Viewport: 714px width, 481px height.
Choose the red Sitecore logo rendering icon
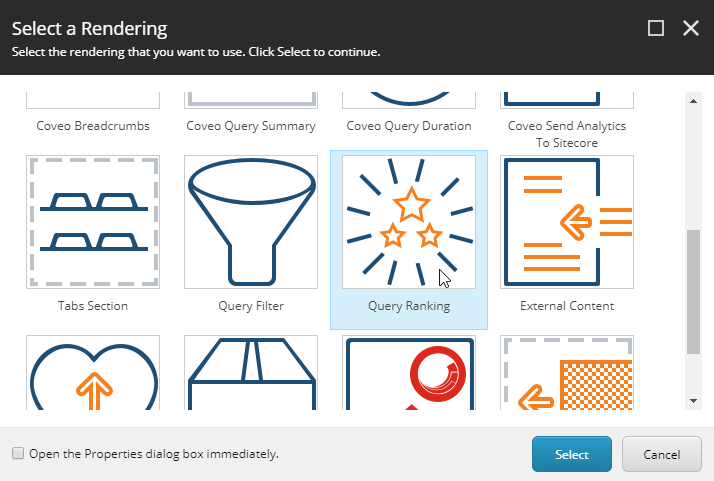[x=409, y=373]
